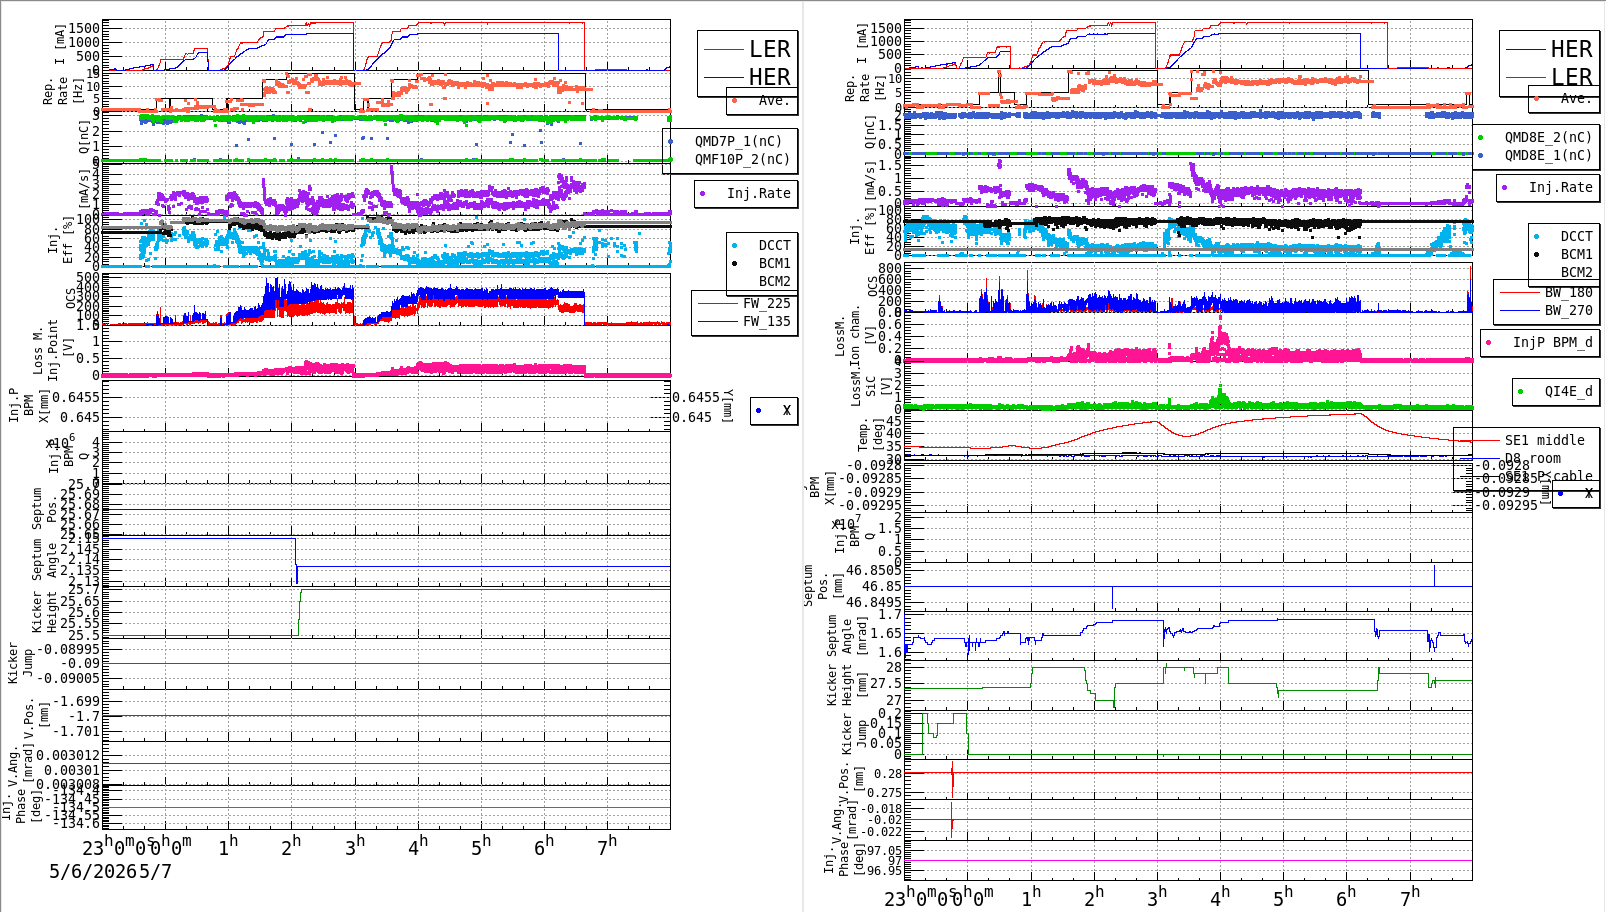The height and width of the screenshot is (912, 1606).
Task: Click the X legend box in left plot
Action: tap(775, 410)
